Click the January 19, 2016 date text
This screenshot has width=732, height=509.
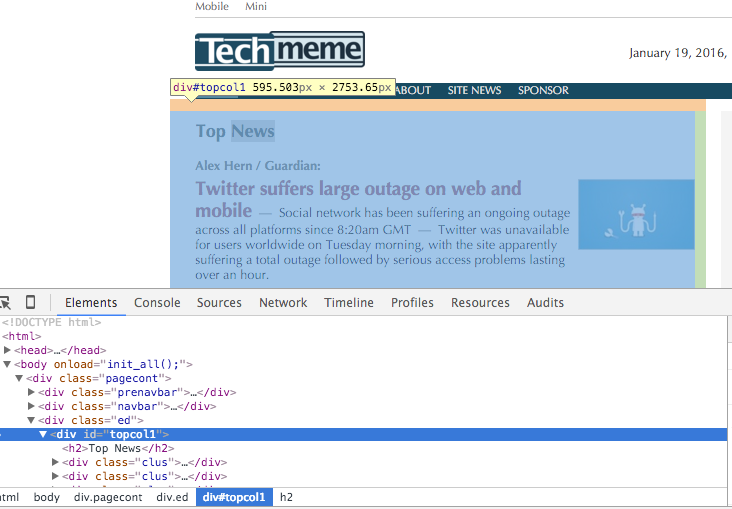tap(677, 53)
